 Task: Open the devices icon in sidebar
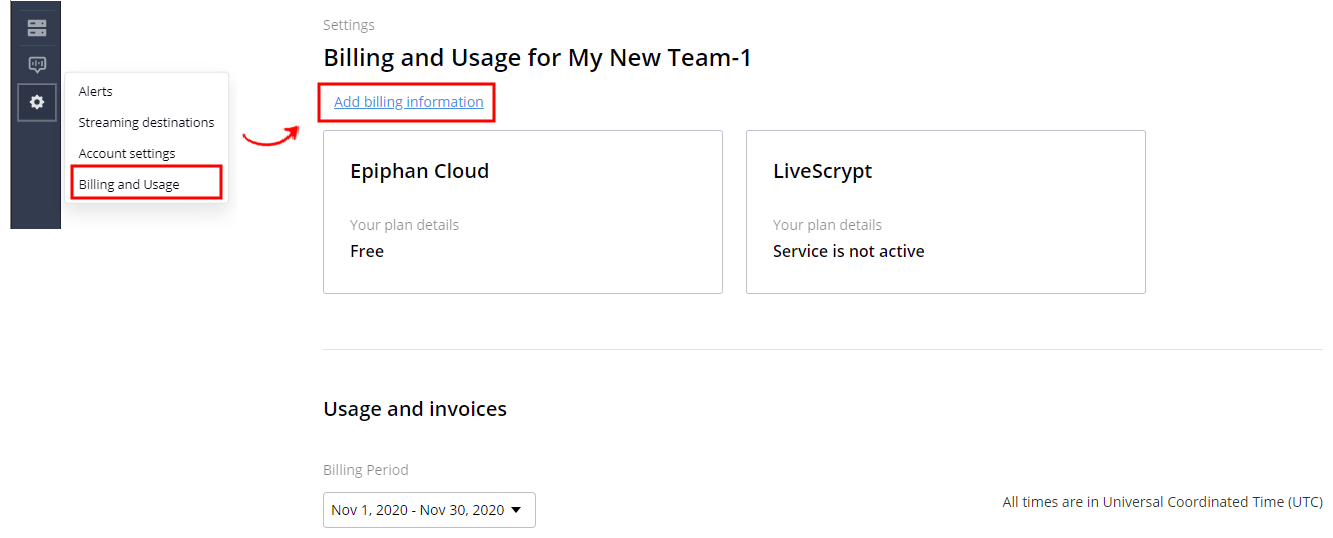tap(37, 28)
